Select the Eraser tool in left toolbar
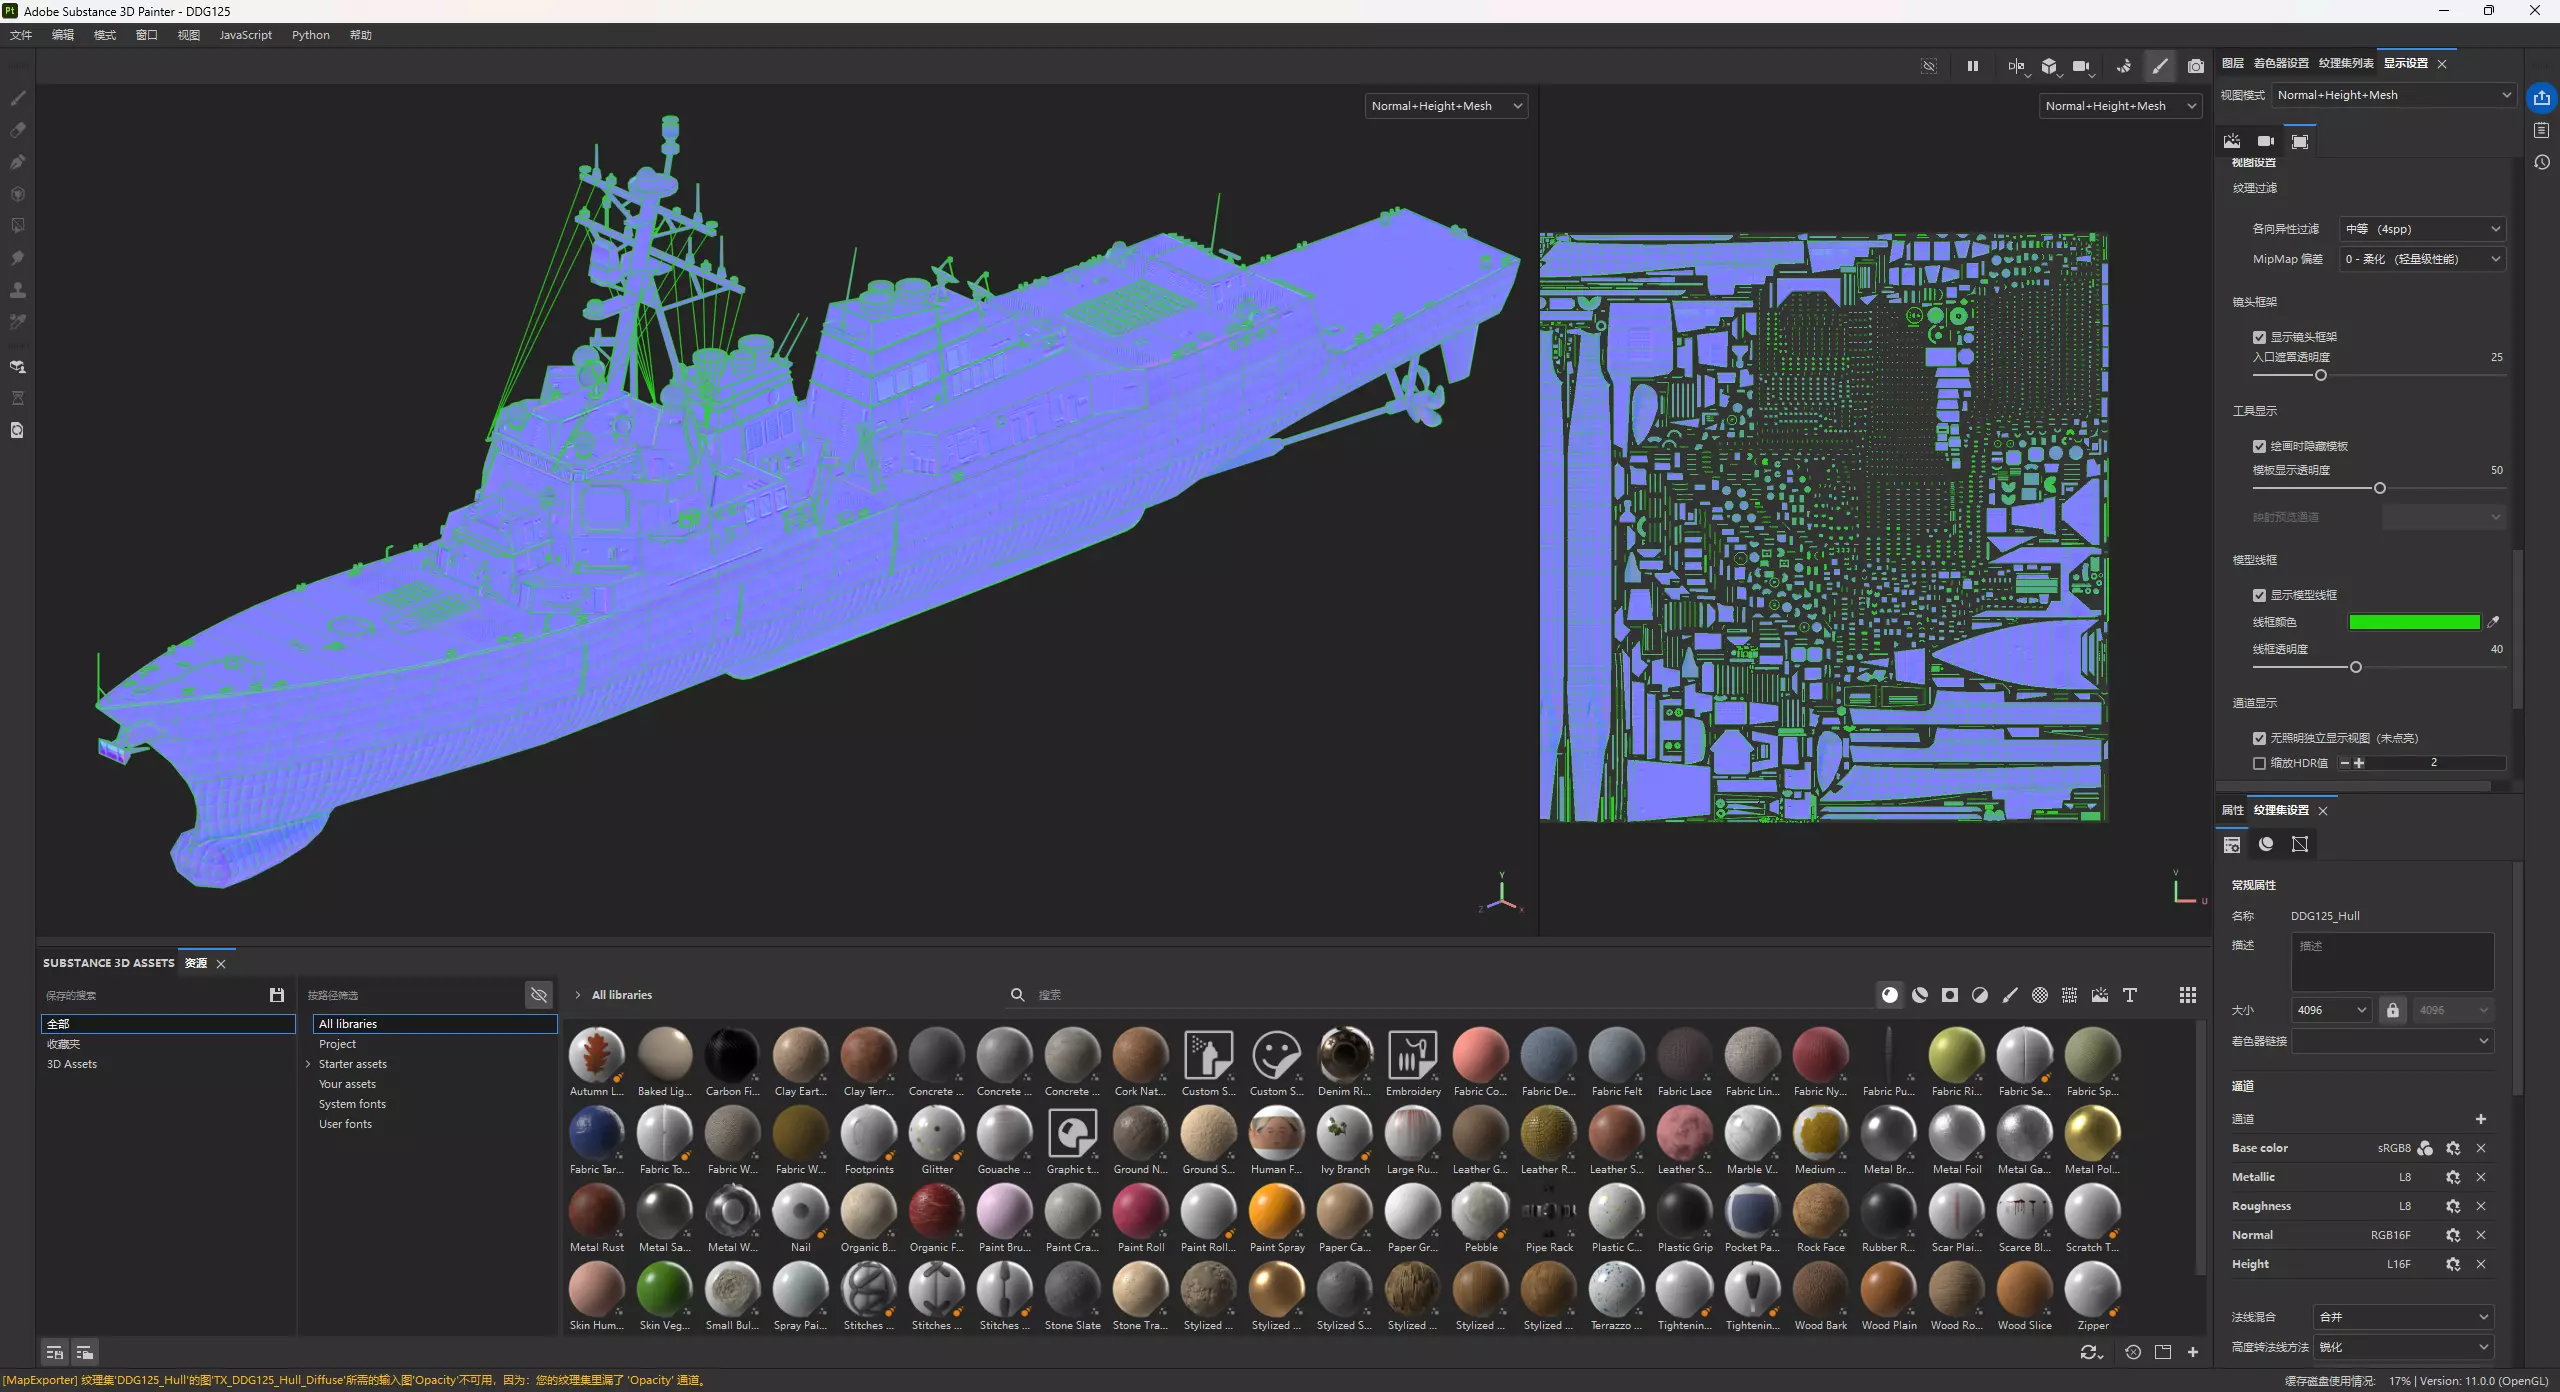 point(17,130)
